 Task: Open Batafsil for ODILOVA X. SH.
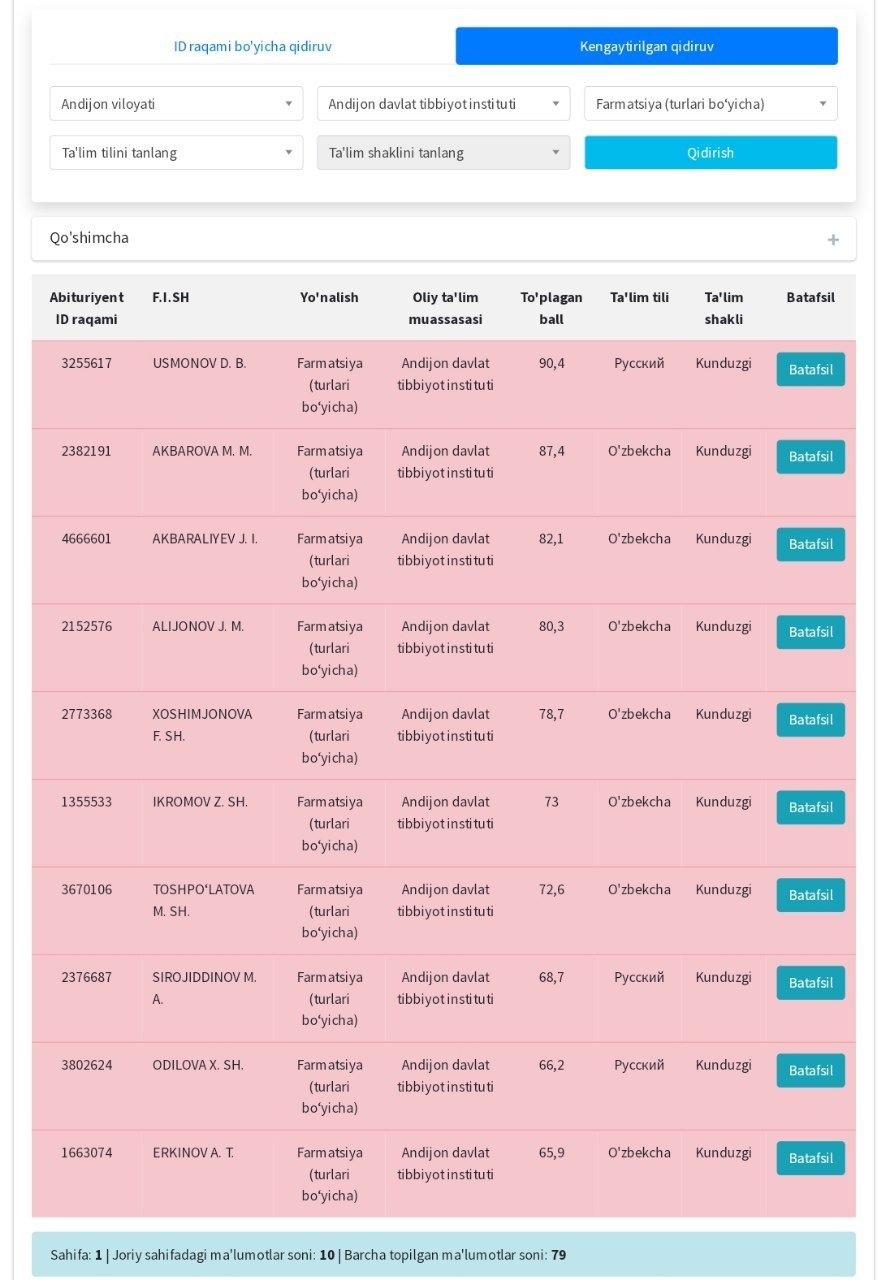(x=810, y=1071)
